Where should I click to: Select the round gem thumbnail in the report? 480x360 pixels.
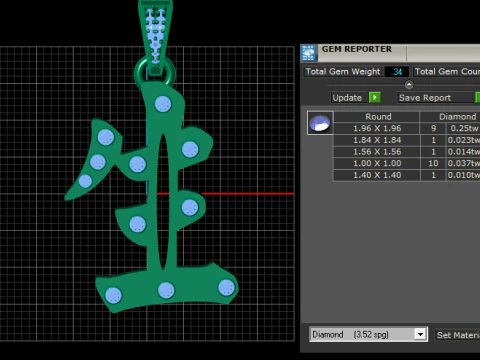point(320,123)
